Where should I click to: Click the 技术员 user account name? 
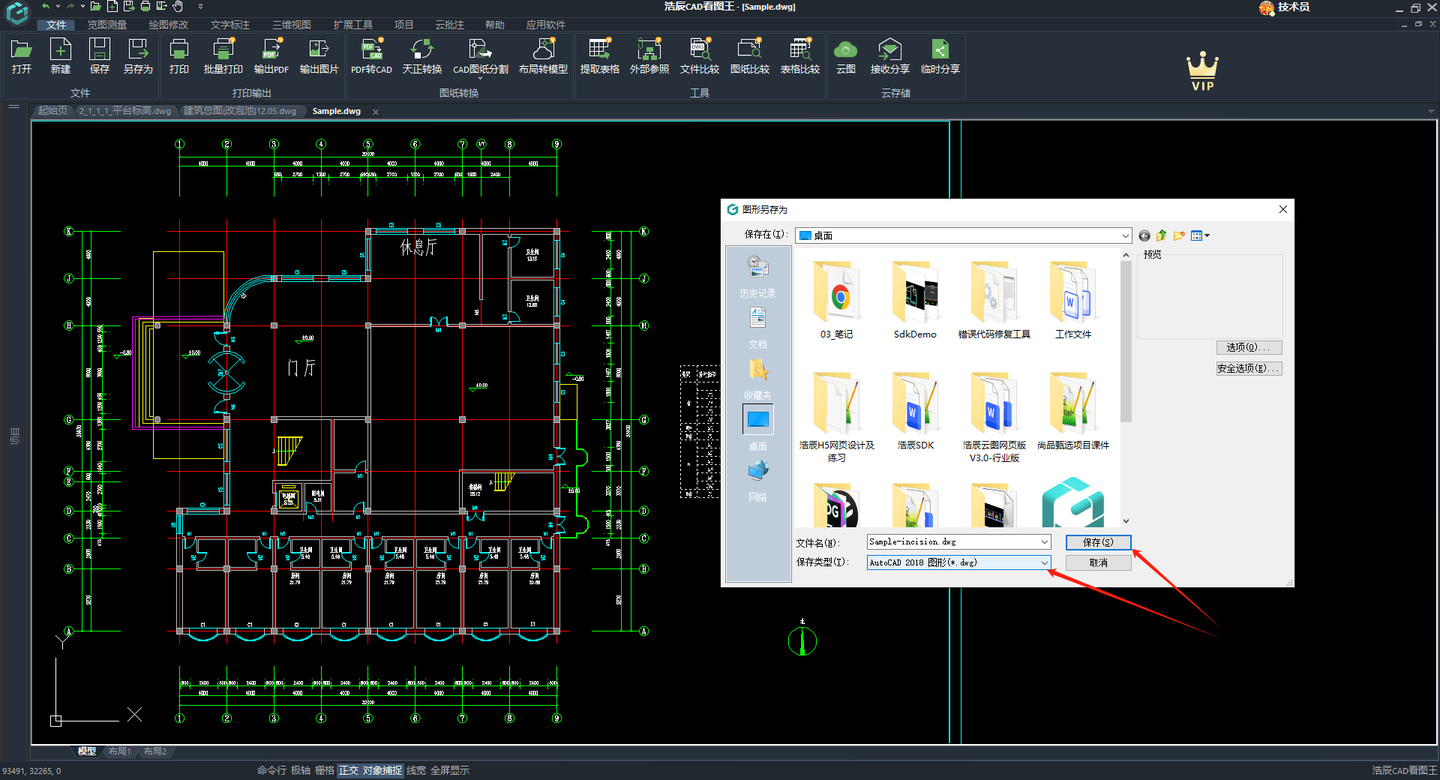(1293, 7)
